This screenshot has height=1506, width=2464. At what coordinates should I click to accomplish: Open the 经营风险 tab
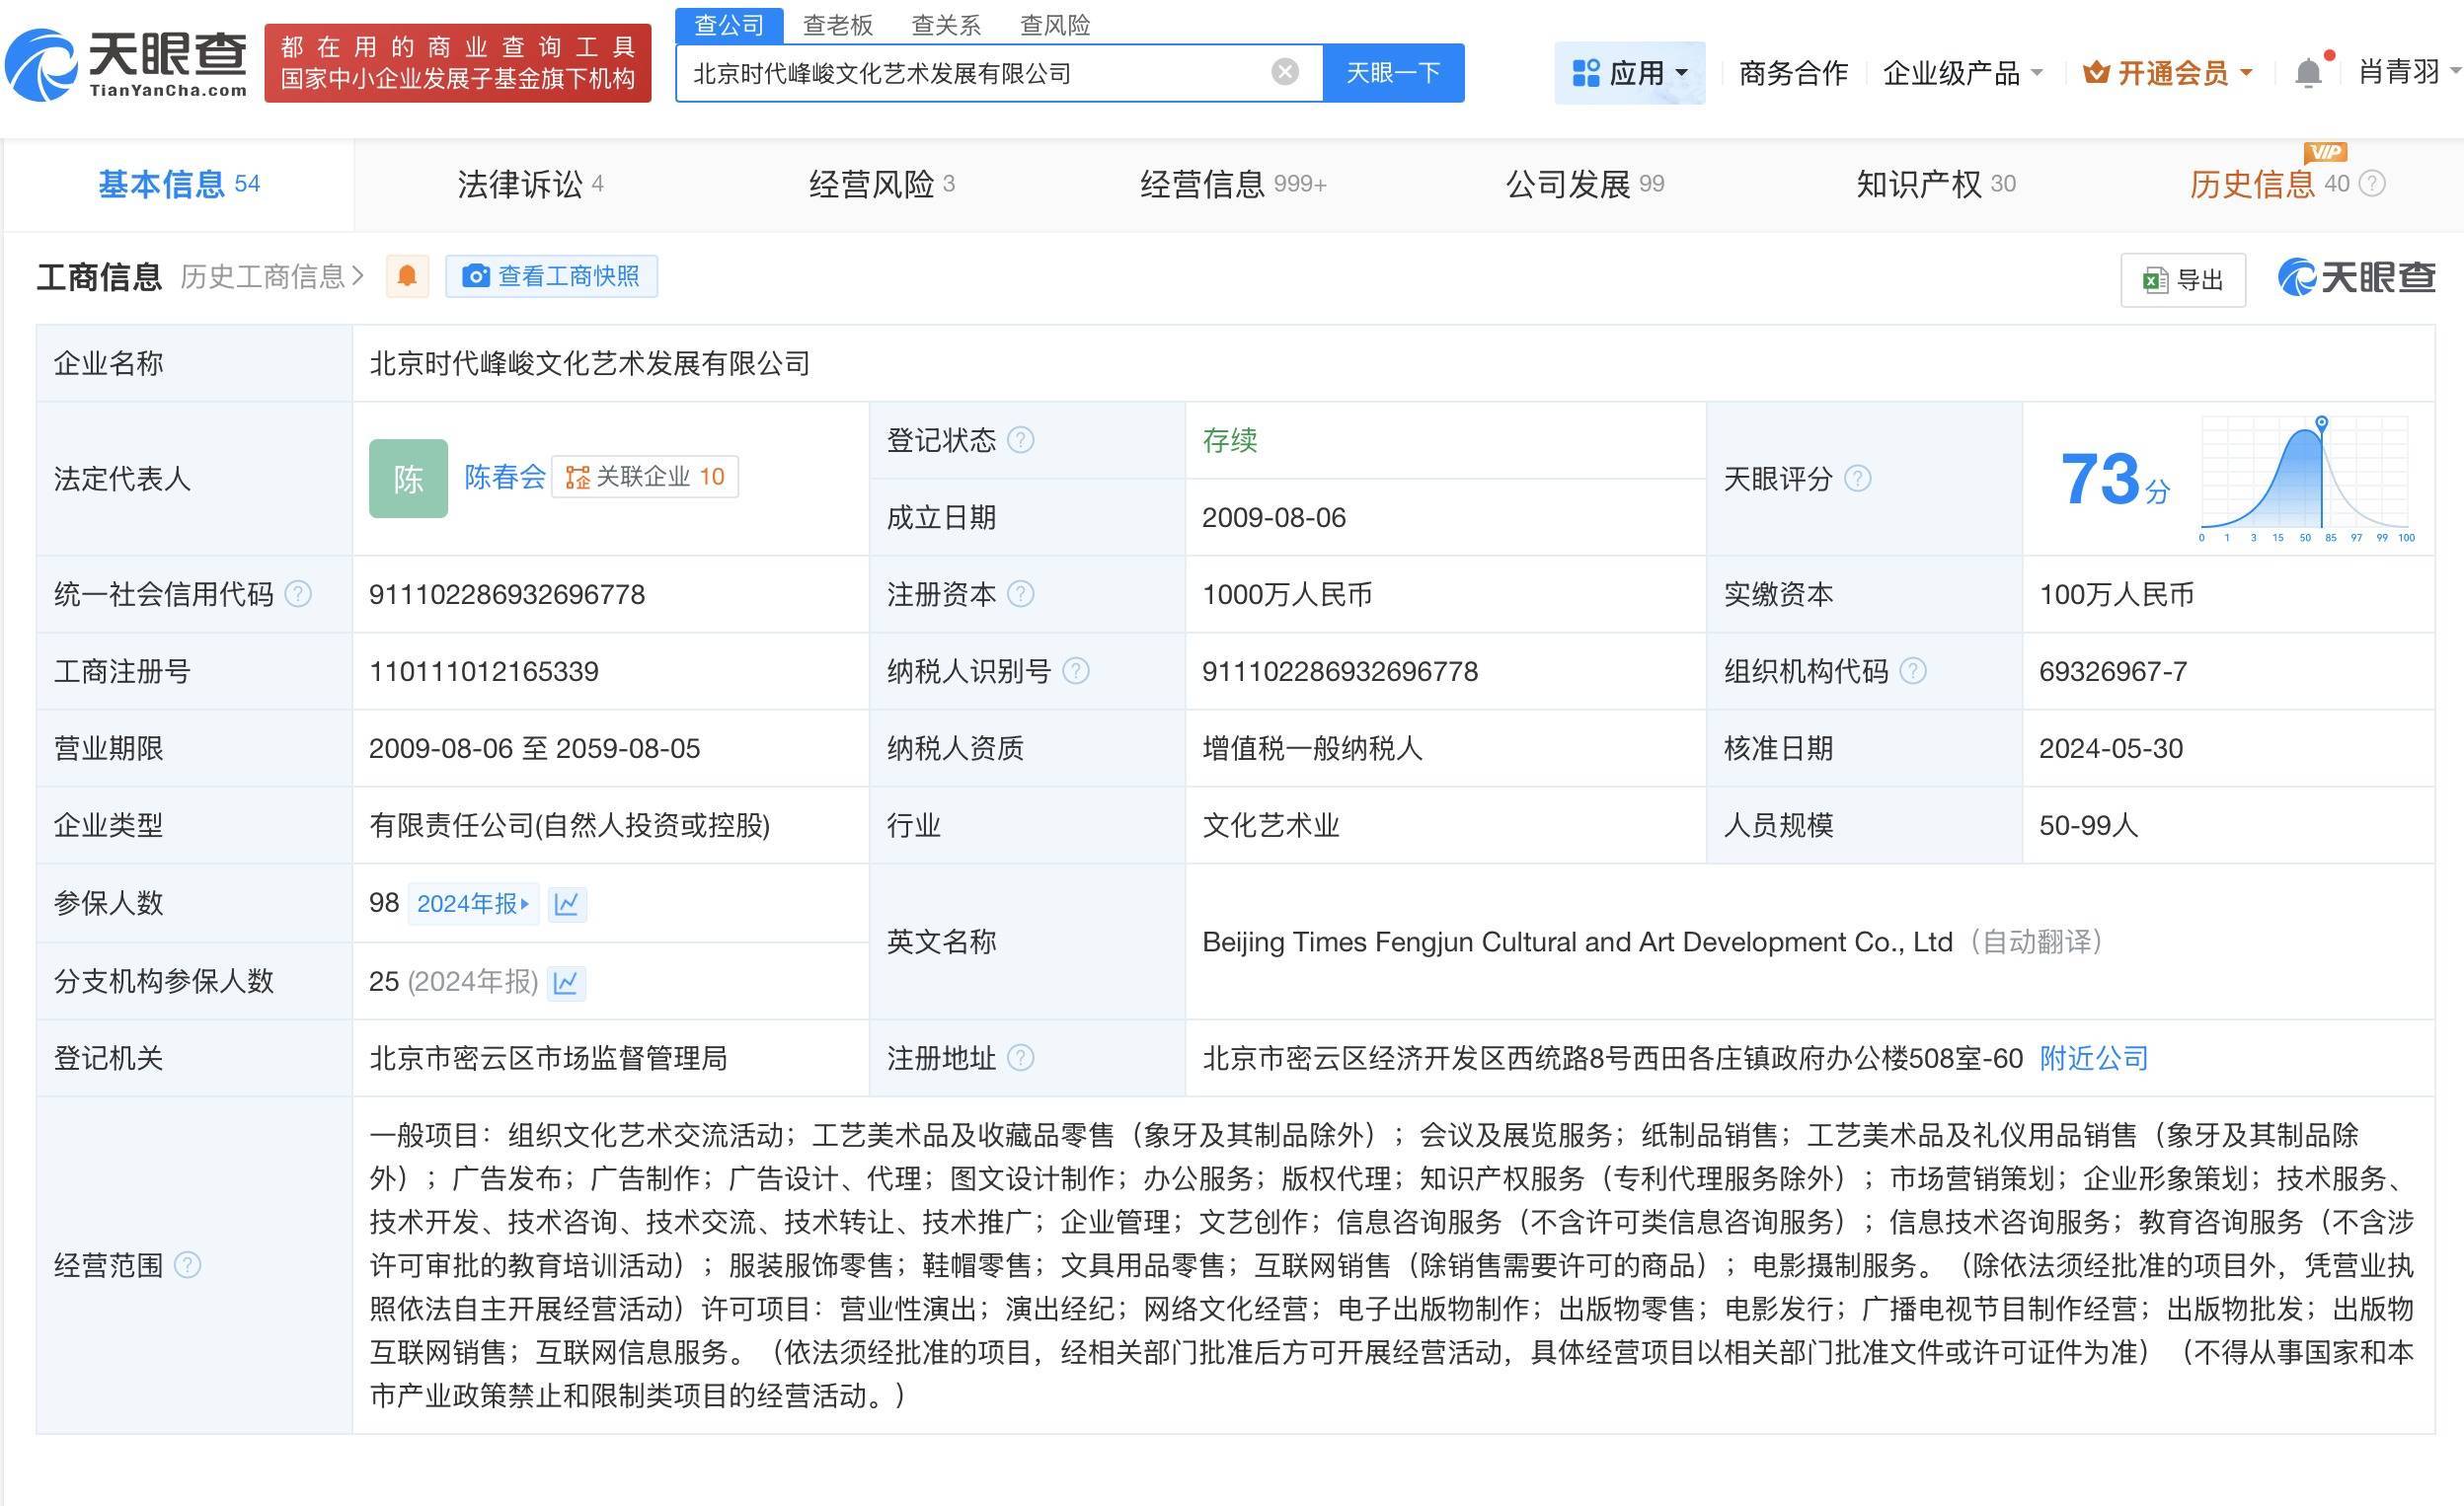pyautogui.click(x=882, y=184)
